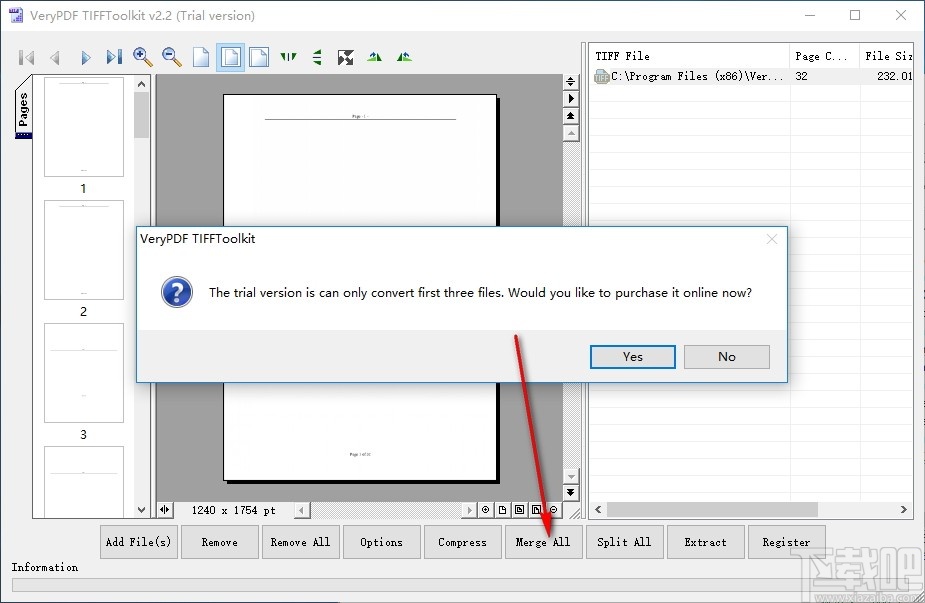Toggle the fit-width page view icon

click(x=258, y=57)
